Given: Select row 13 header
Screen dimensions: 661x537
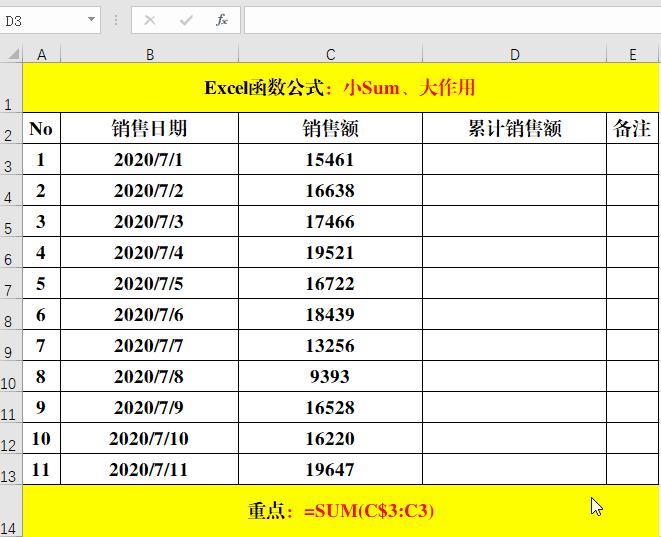Looking at the screenshot, I should coord(11,469).
